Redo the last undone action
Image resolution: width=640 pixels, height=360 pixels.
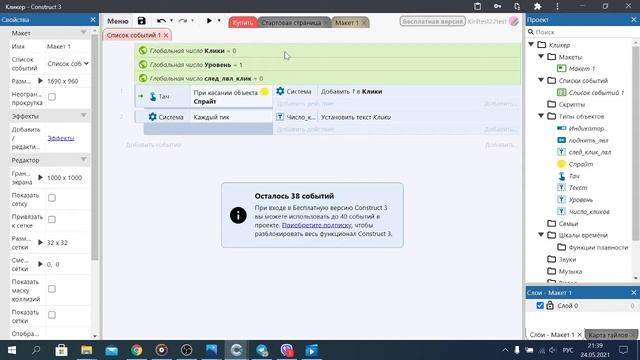point(182,21)
